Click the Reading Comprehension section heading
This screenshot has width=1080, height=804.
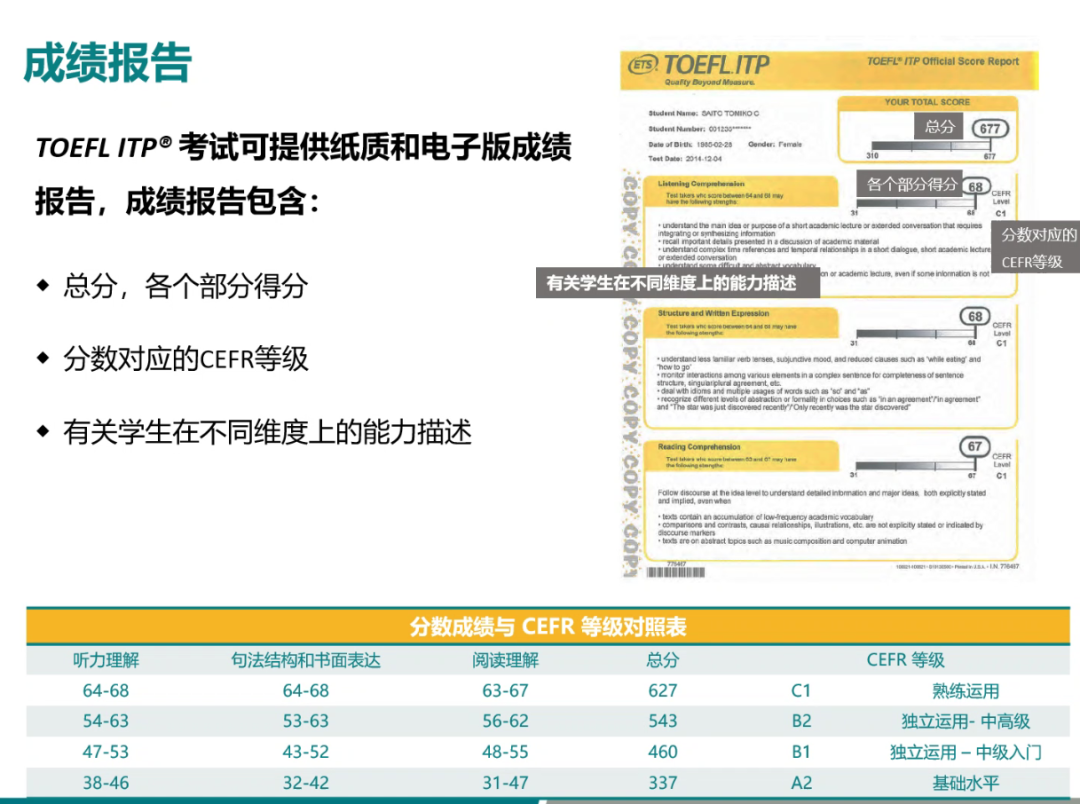pyautogui.click(x=698, y=447)
